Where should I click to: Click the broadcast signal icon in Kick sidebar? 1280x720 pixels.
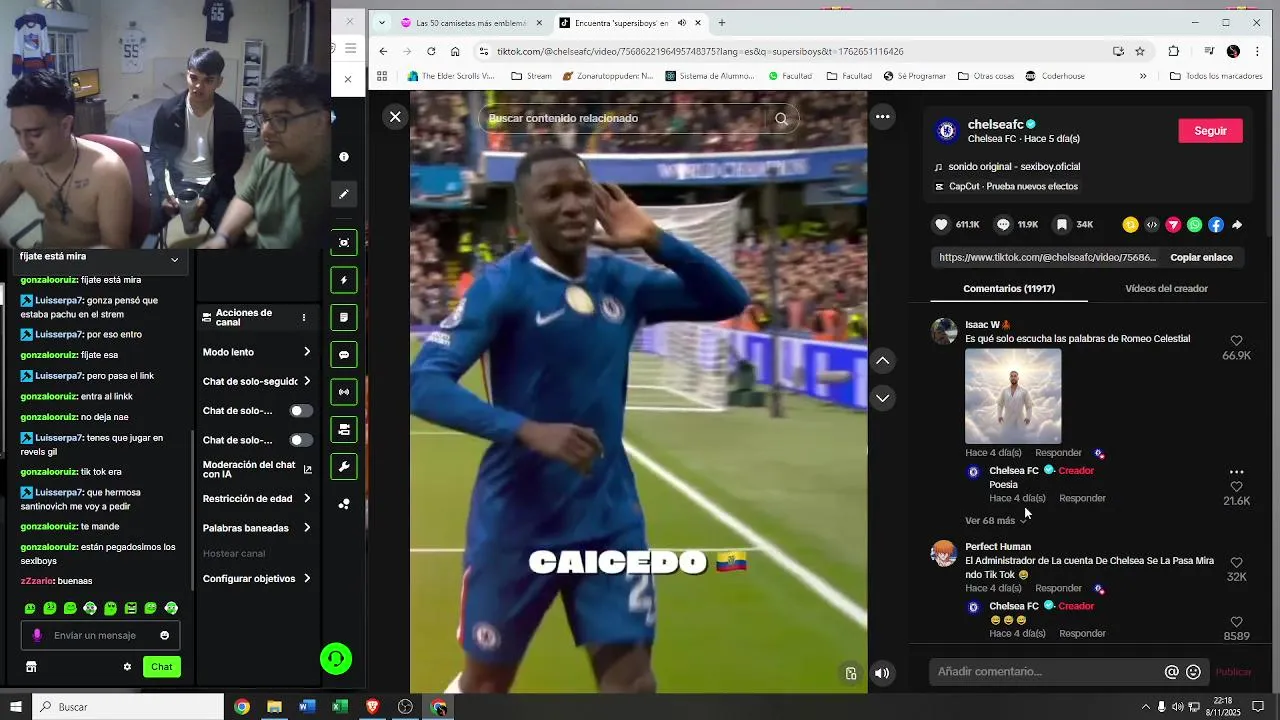(x=344, y=392)
